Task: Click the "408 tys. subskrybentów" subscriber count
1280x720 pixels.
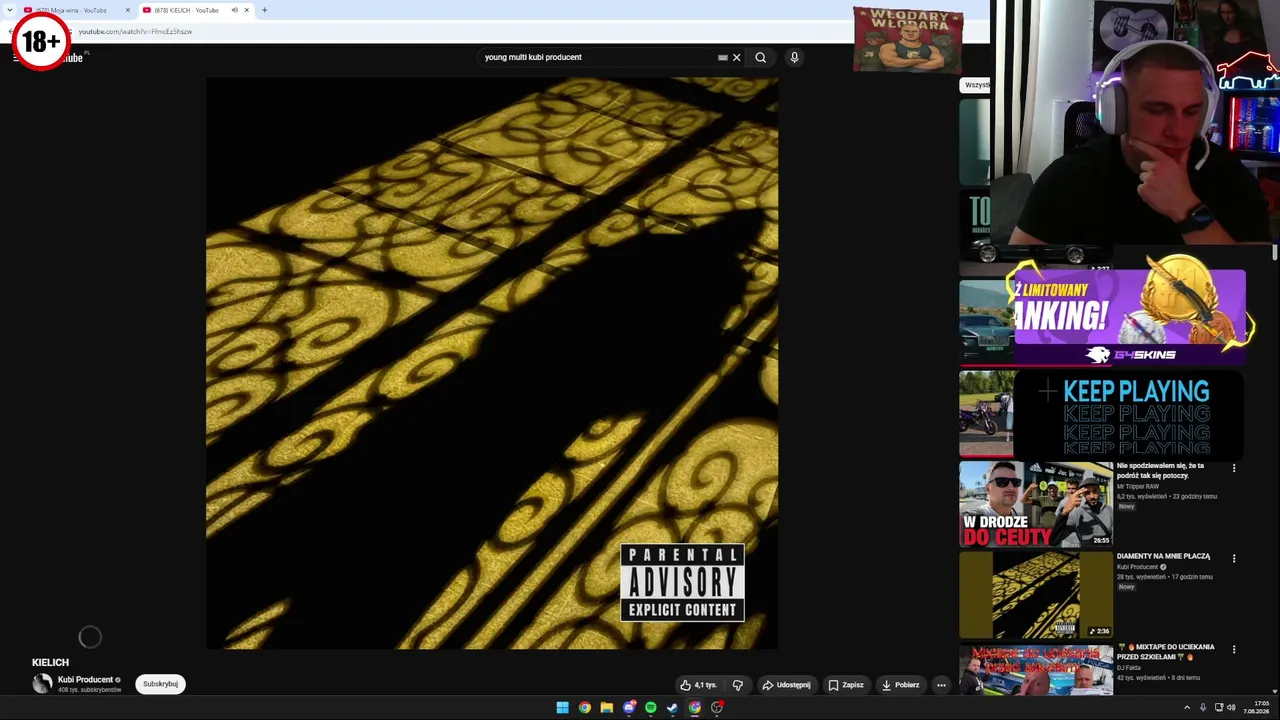Action: [89, 690]
